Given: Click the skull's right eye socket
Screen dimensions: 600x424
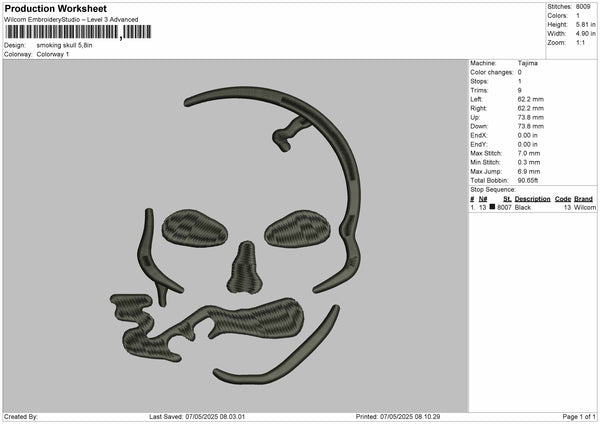Looking at the screenshot, I should (x=297, y=229).
